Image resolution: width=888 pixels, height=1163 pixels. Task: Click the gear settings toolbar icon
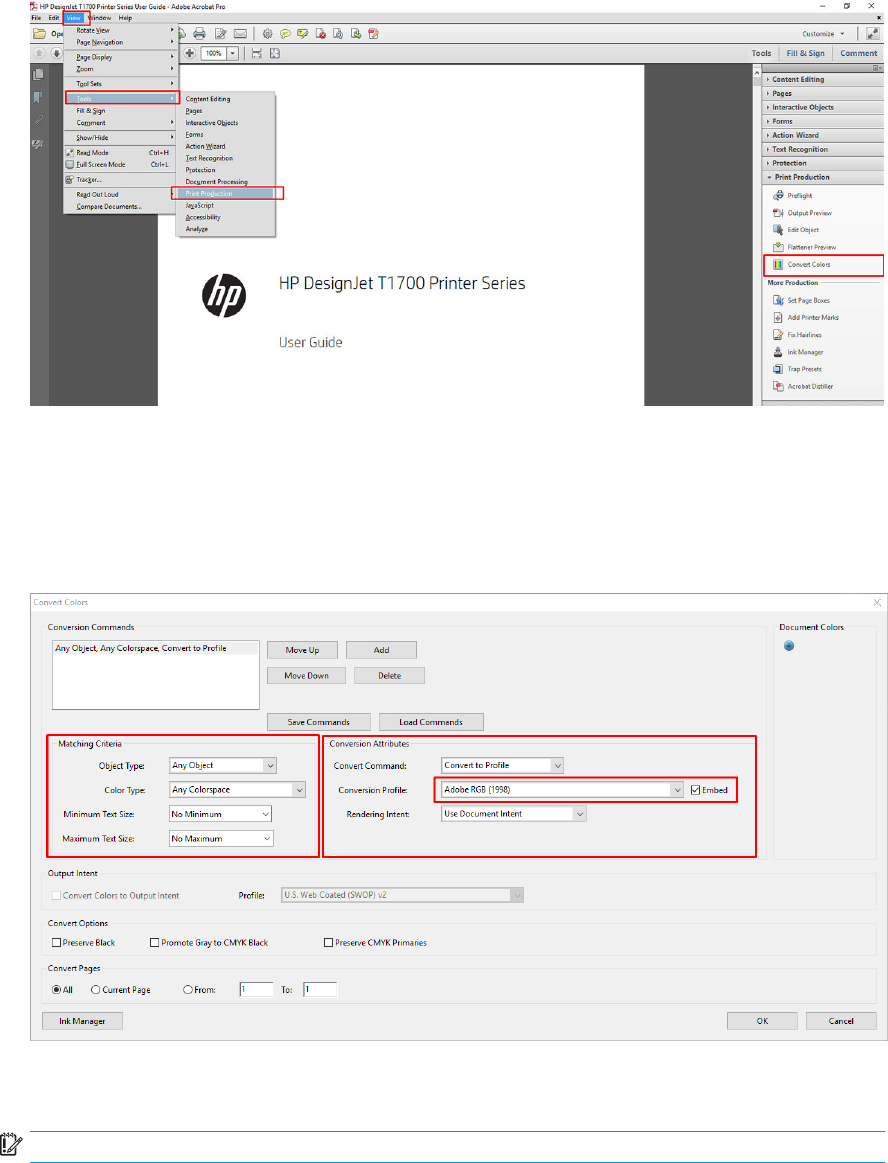click(268, 33)
